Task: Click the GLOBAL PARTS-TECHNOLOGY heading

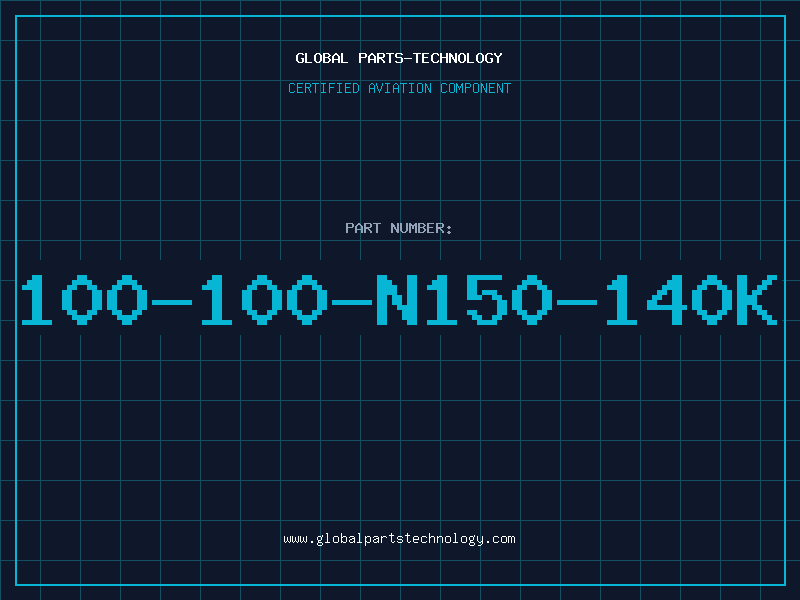Action: (x=399, y=58)
